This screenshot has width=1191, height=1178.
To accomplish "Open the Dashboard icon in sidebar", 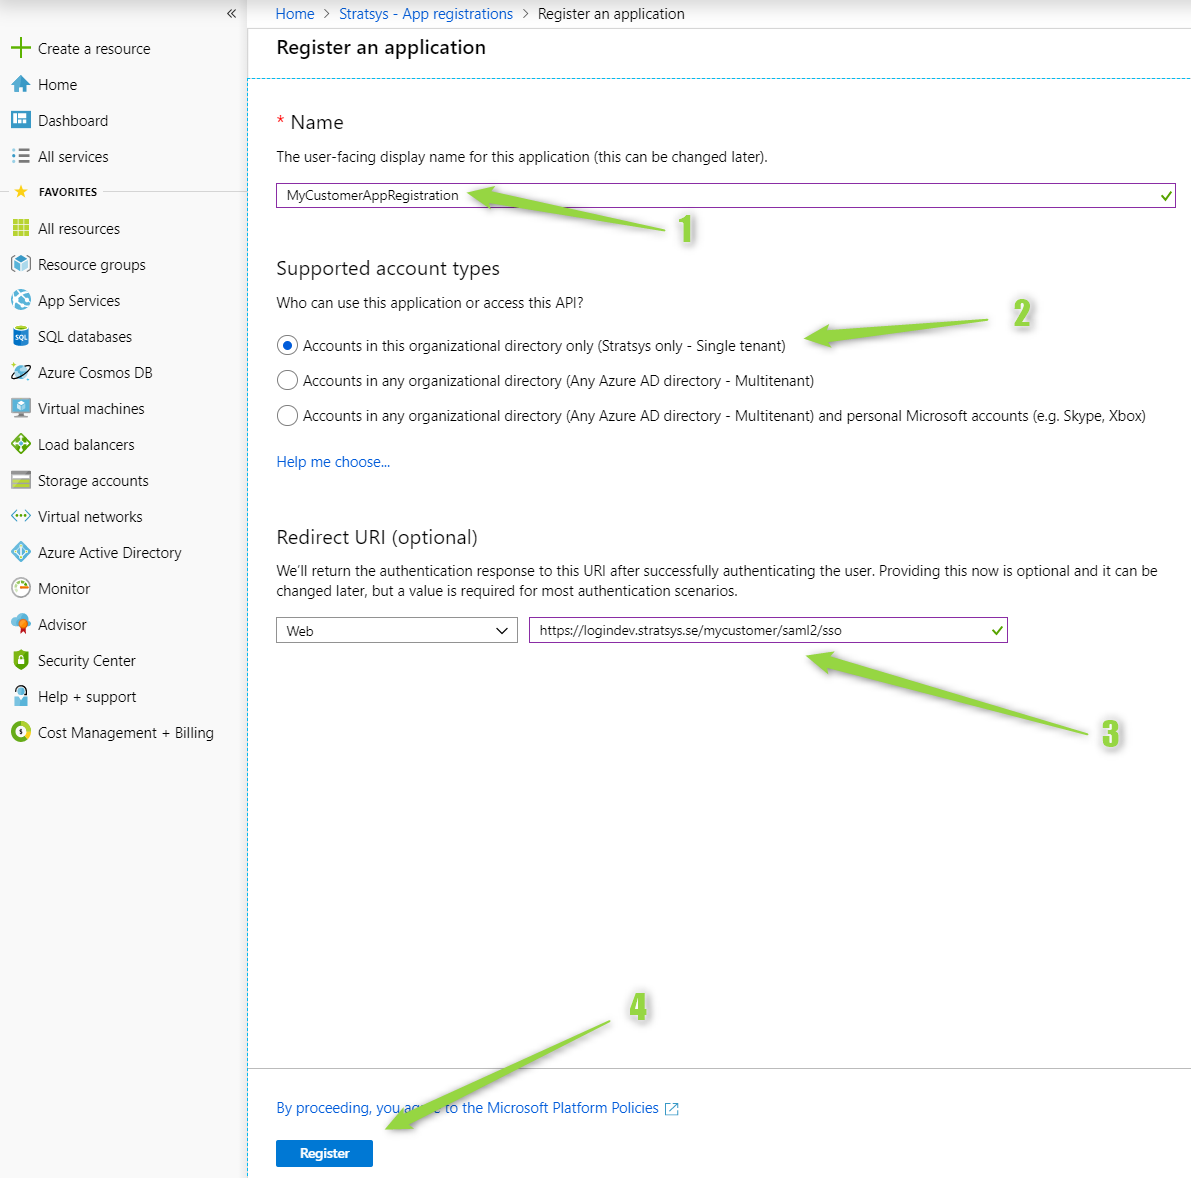I will coord(21,120).
